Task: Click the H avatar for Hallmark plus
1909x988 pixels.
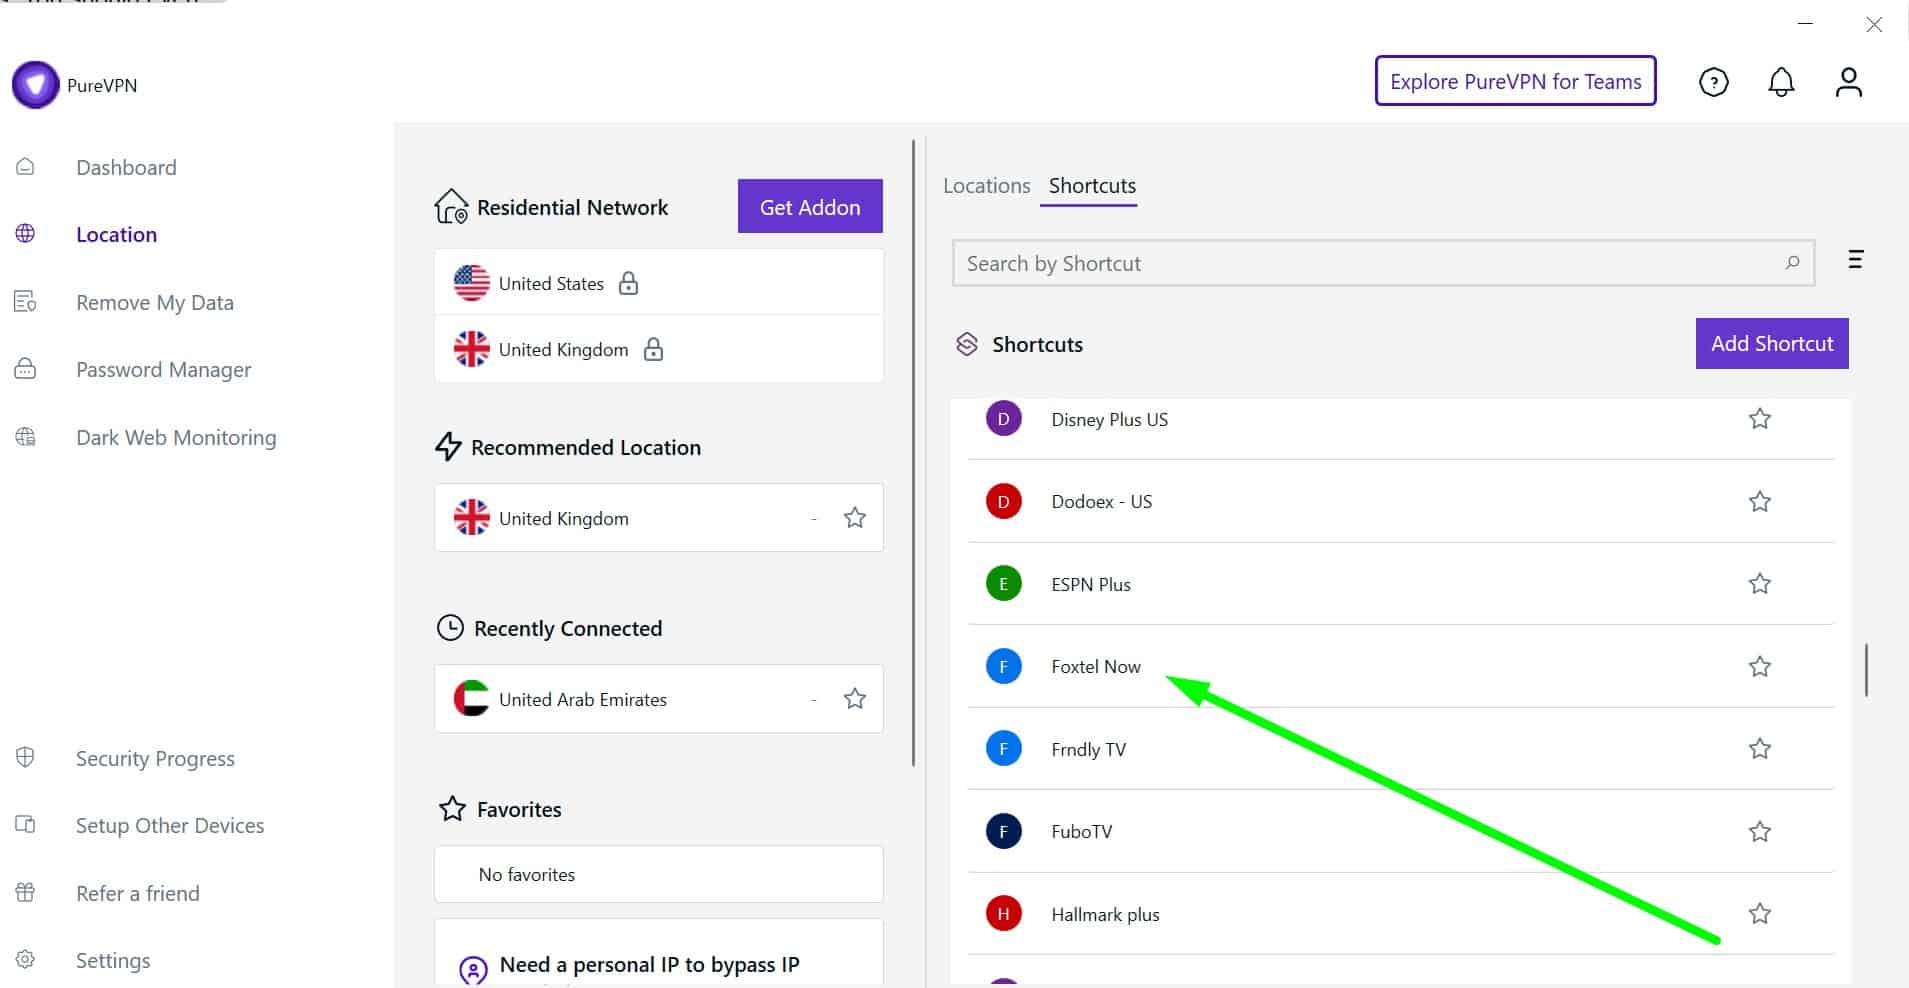Action: point(1003,914)
